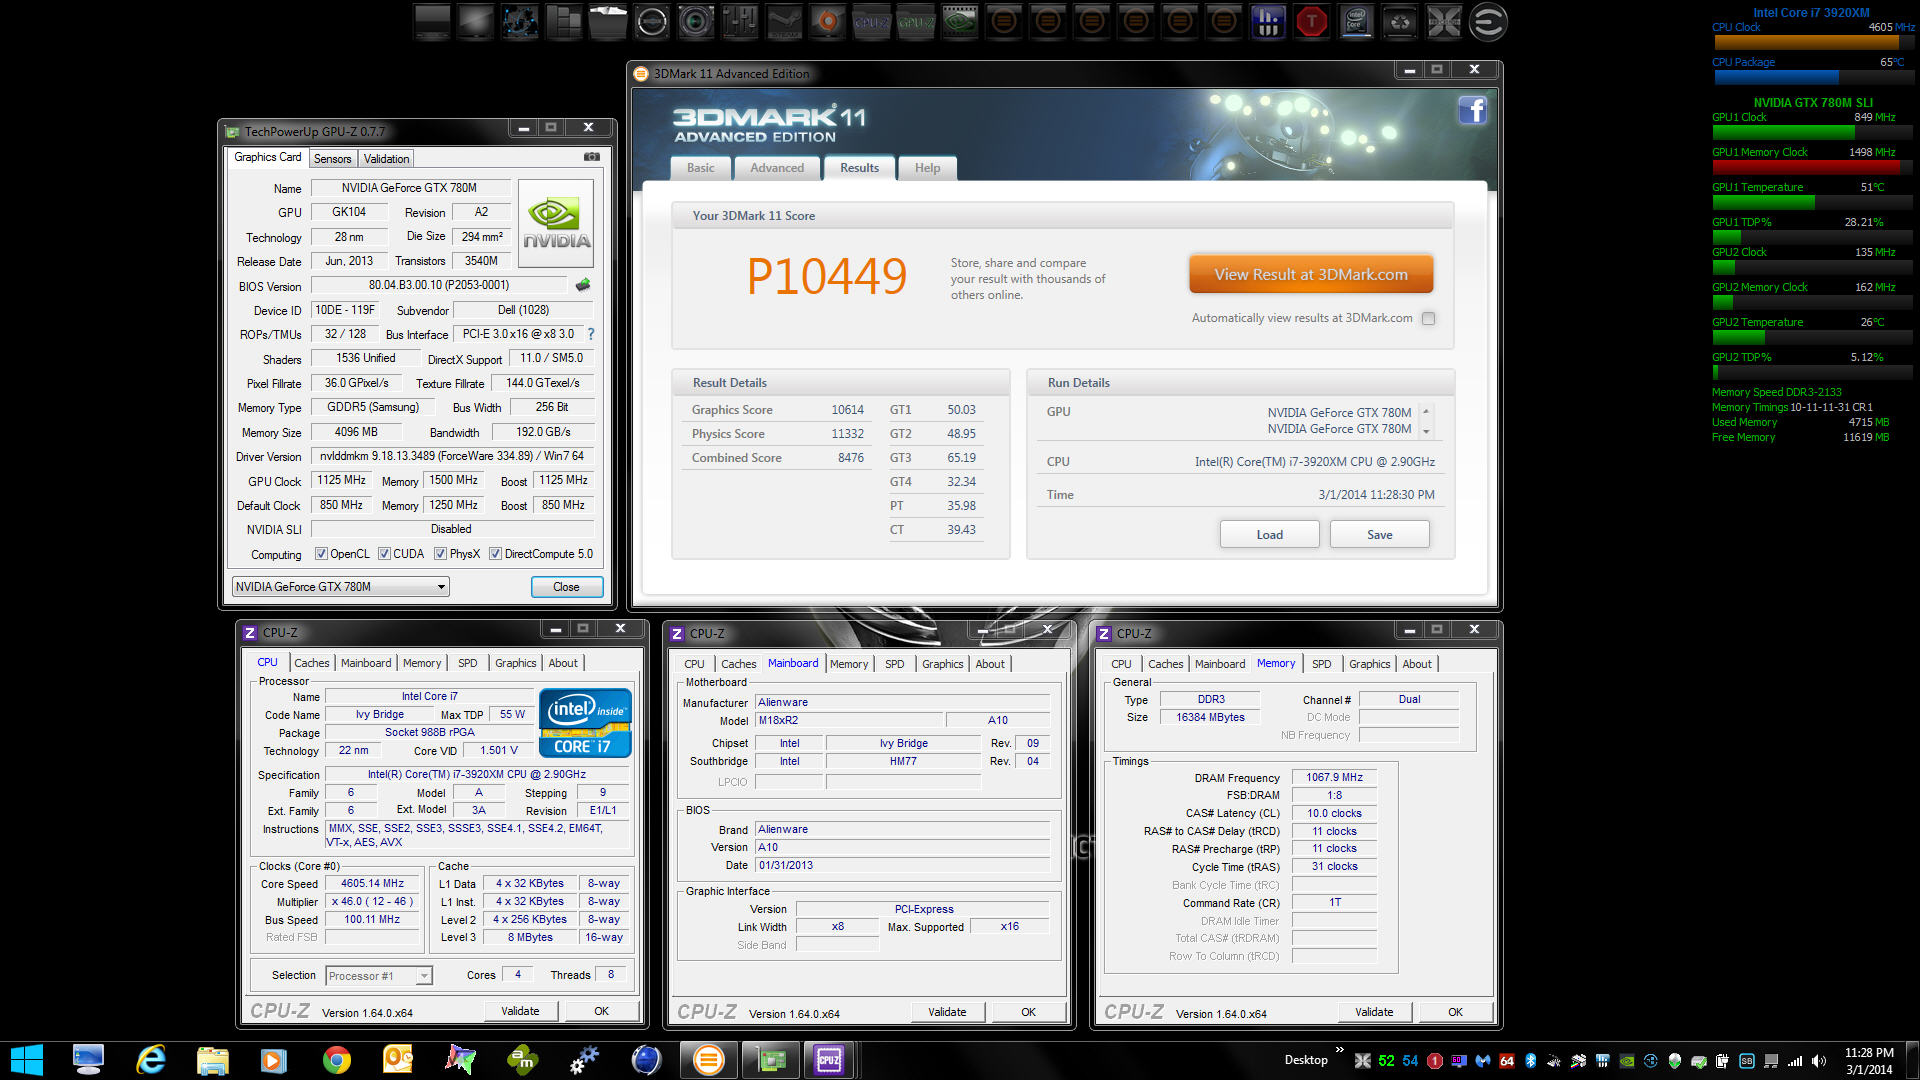Click the Core Speed 4605.14 MHz field
Image resolution: width=1920 pixels, height=1080 pixels.
point(372,884)
